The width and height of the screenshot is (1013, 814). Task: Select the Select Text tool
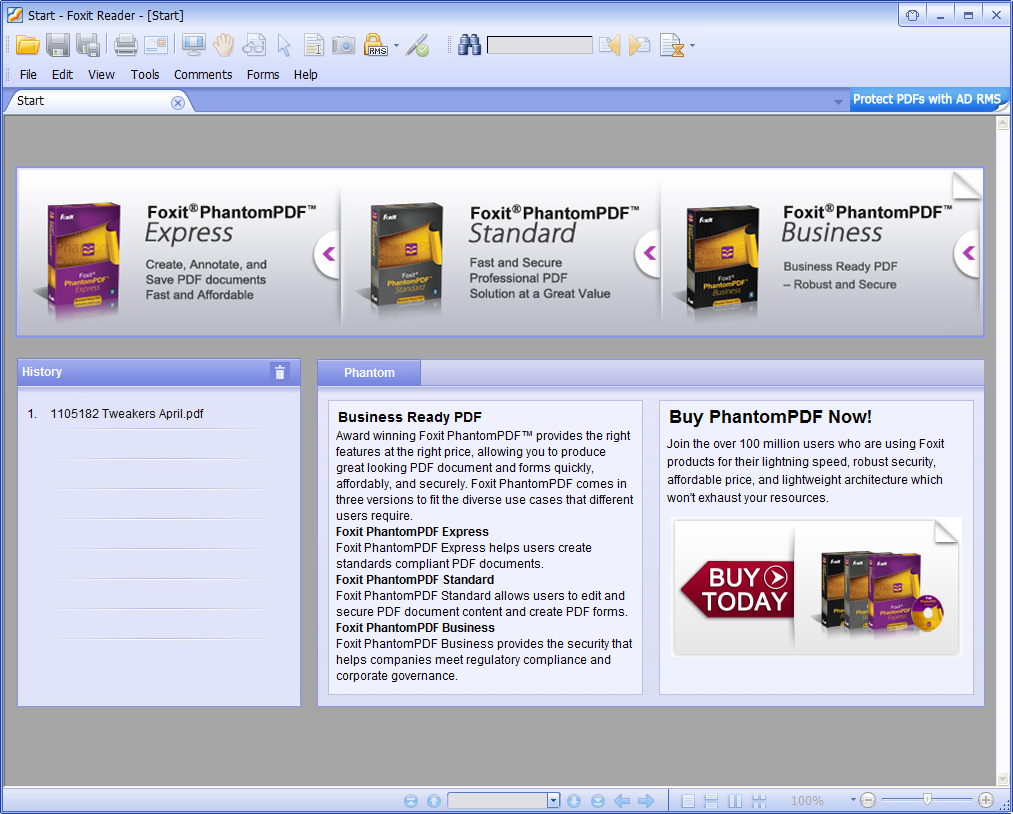coord(314,45)
